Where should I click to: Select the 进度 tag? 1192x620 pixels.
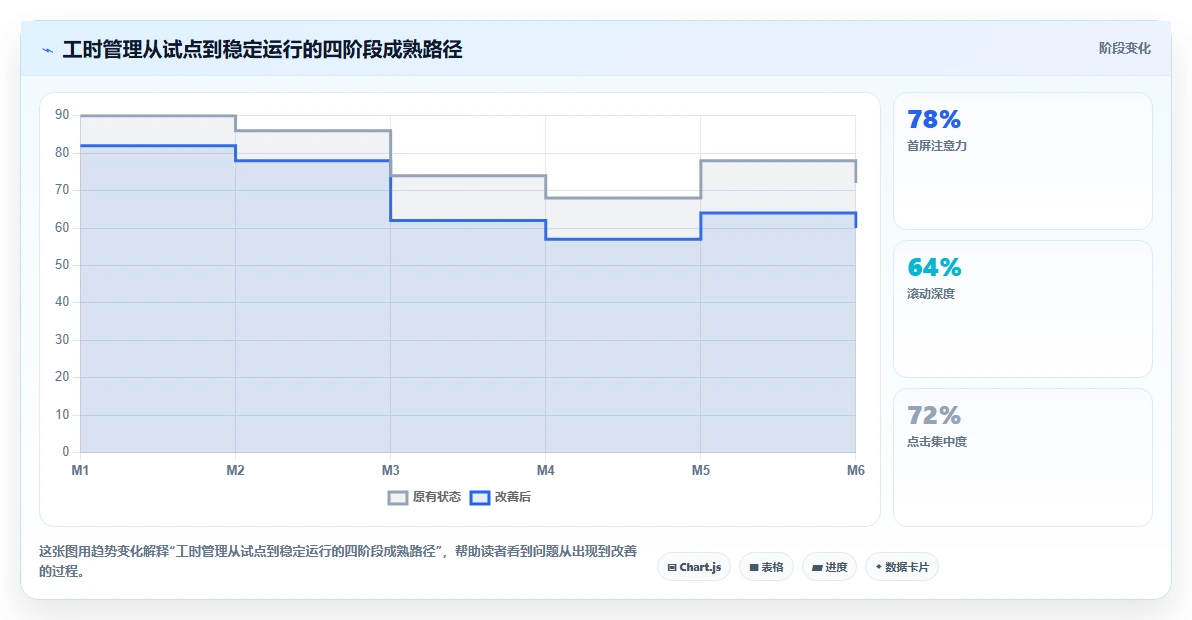tap(829, 567)
